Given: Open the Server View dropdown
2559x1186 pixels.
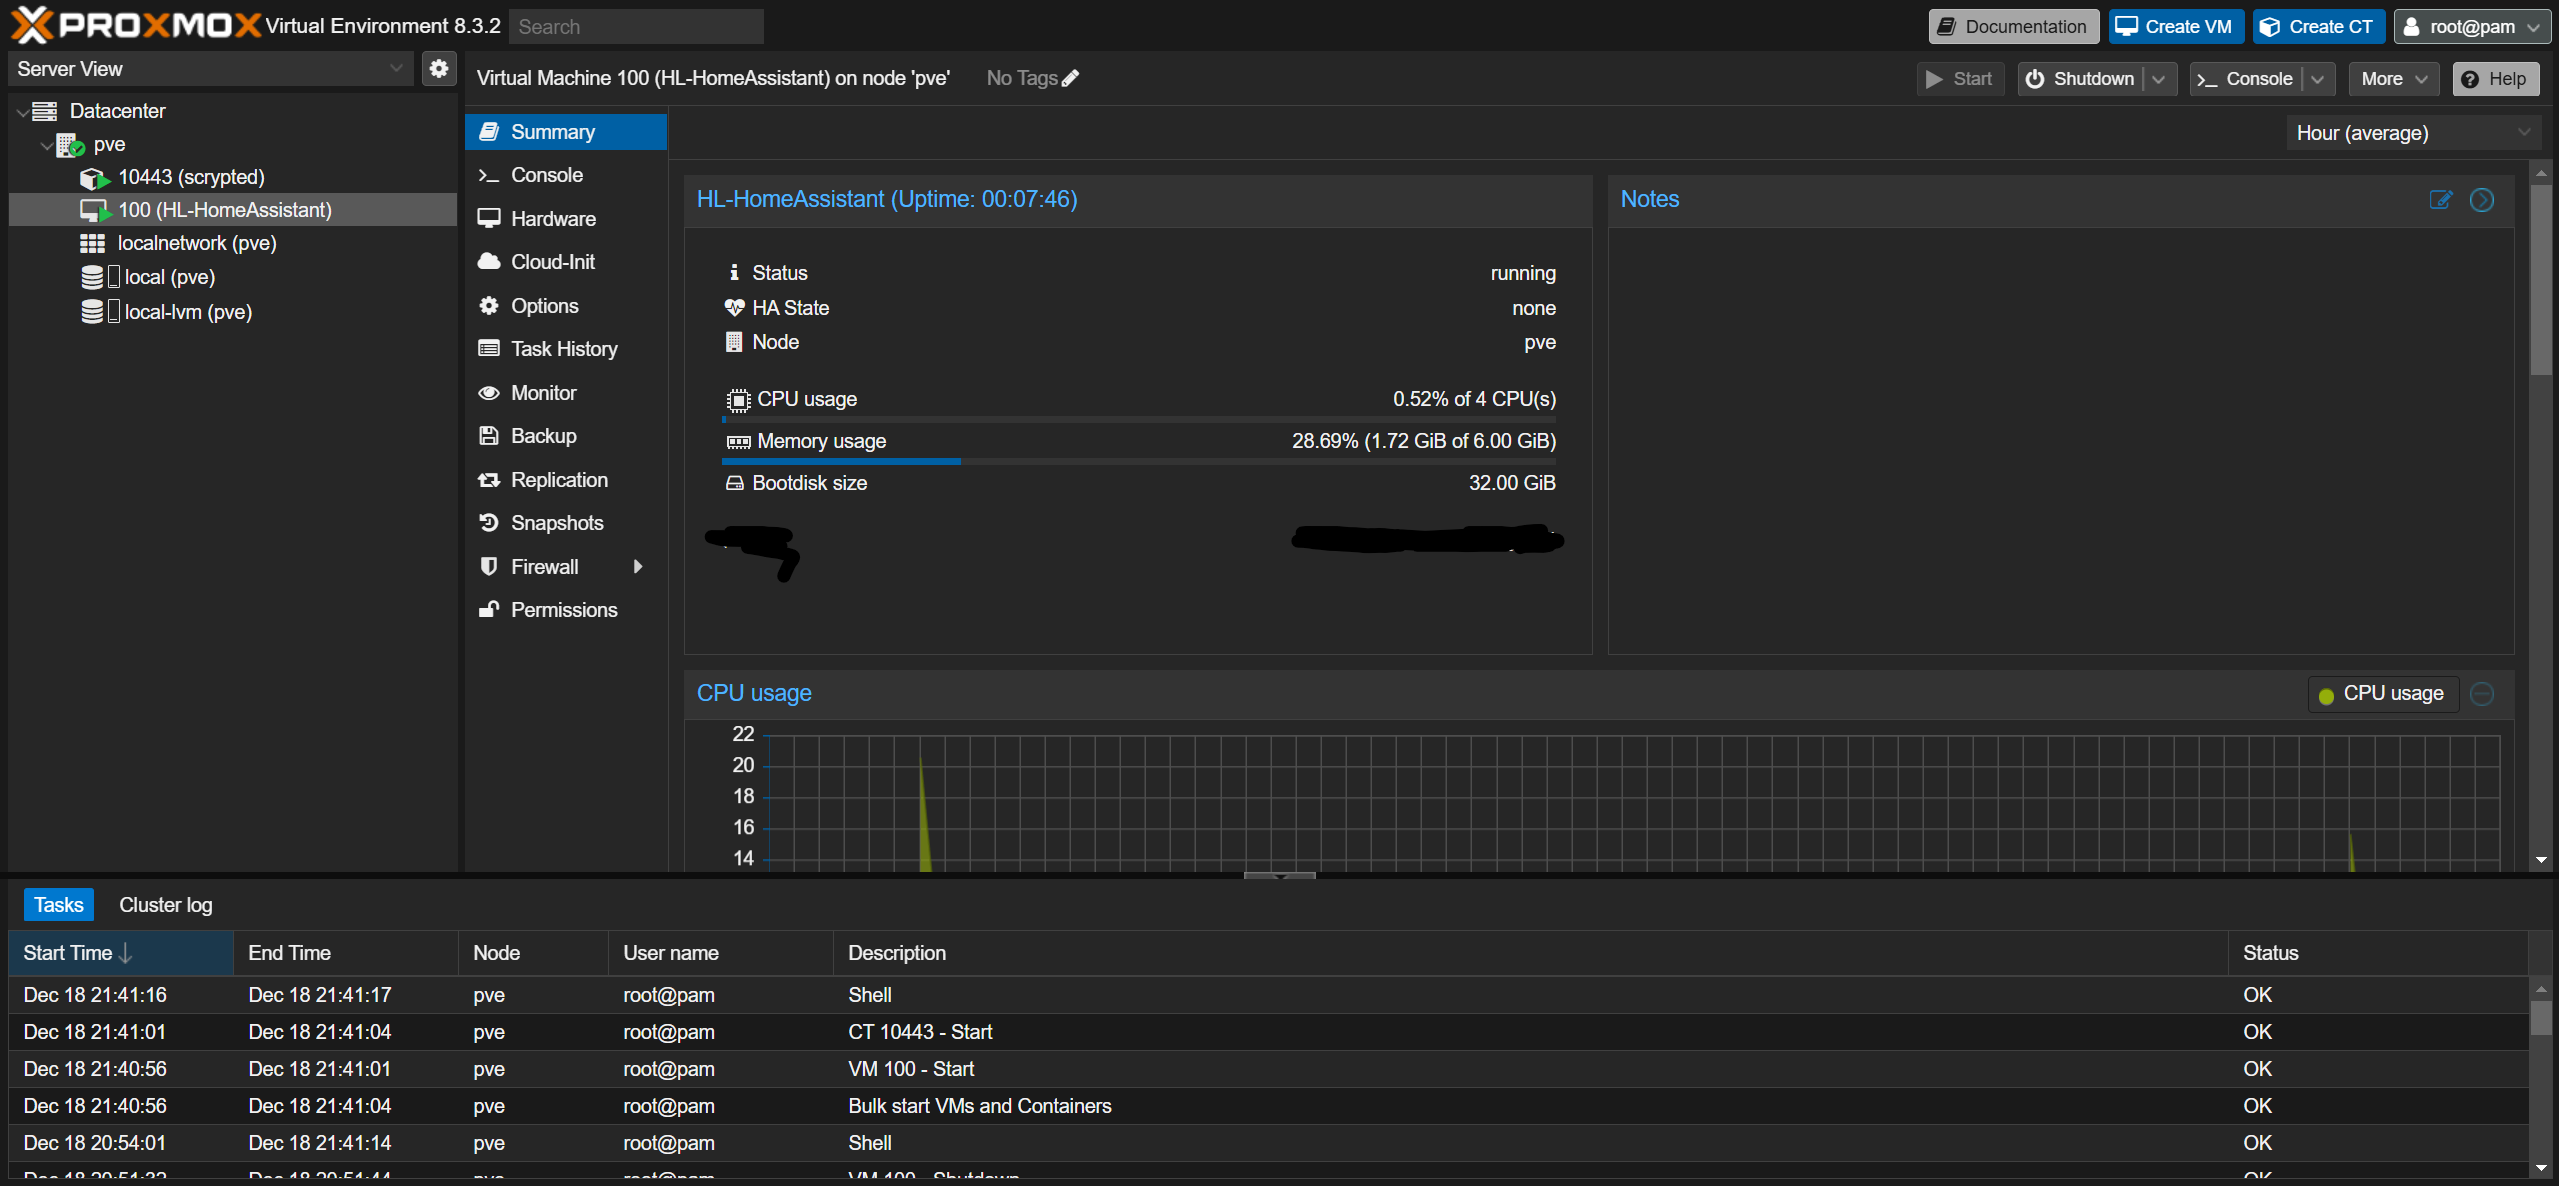Looking at the screenshot, I should pyautogui.click(x=210, y=69).
